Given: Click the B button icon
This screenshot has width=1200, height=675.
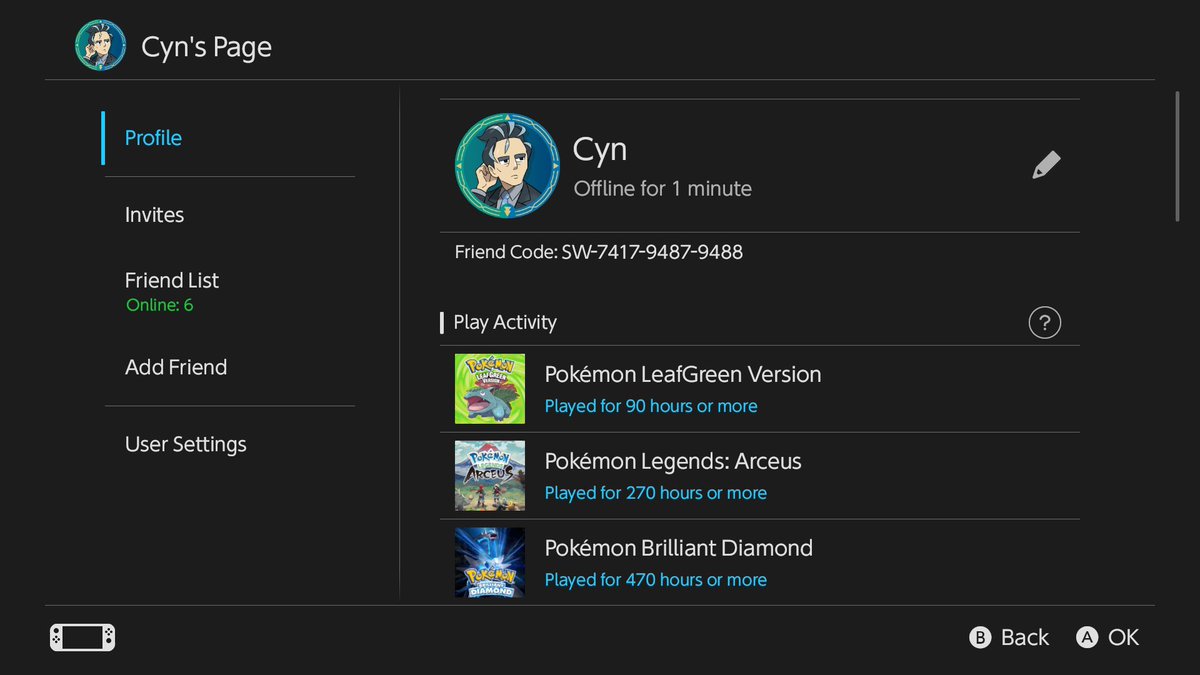Looking at the screenshot, I should pyautogui.click(x=980, y=637).
